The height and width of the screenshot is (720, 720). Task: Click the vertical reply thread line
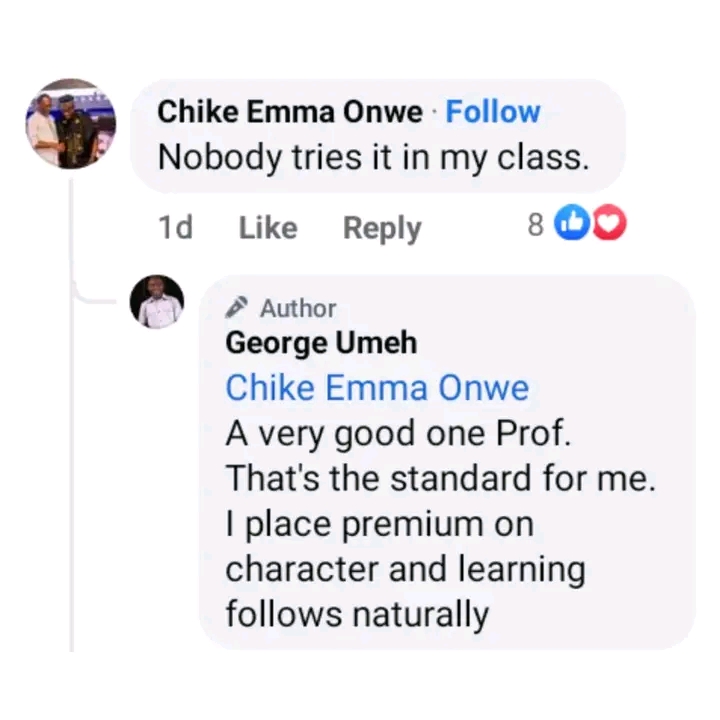point(71,450)
